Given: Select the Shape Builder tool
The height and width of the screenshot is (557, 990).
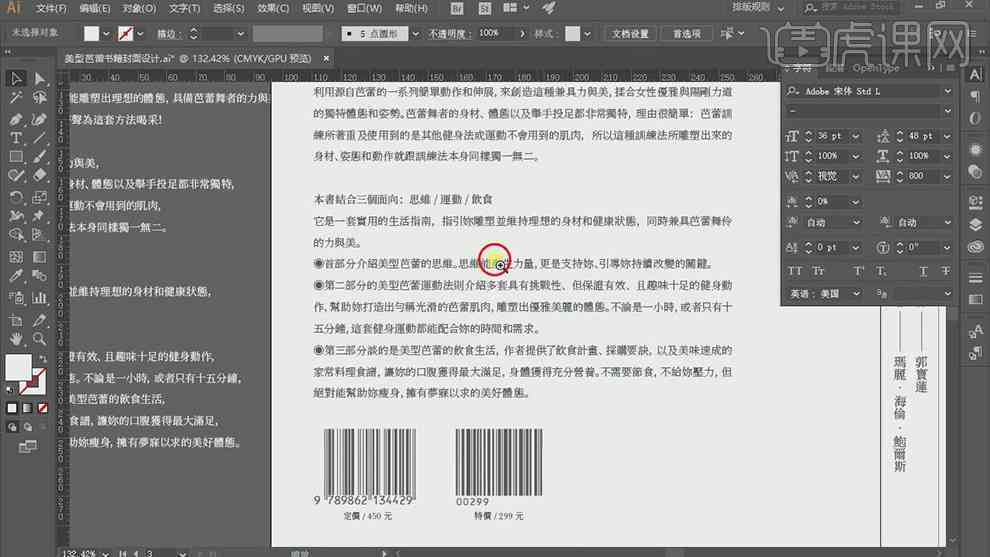Looking at the screenshot, I should [16, 236].
